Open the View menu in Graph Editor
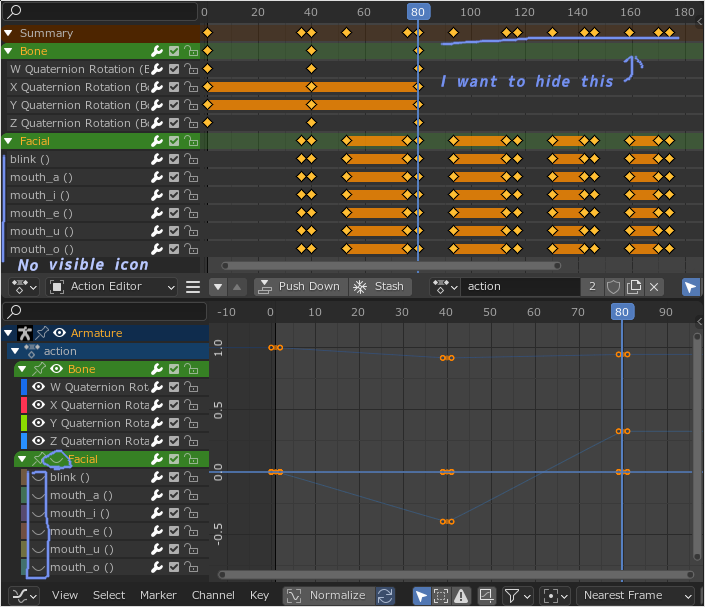This screenshot has height=607, width=705. (65, 595)
